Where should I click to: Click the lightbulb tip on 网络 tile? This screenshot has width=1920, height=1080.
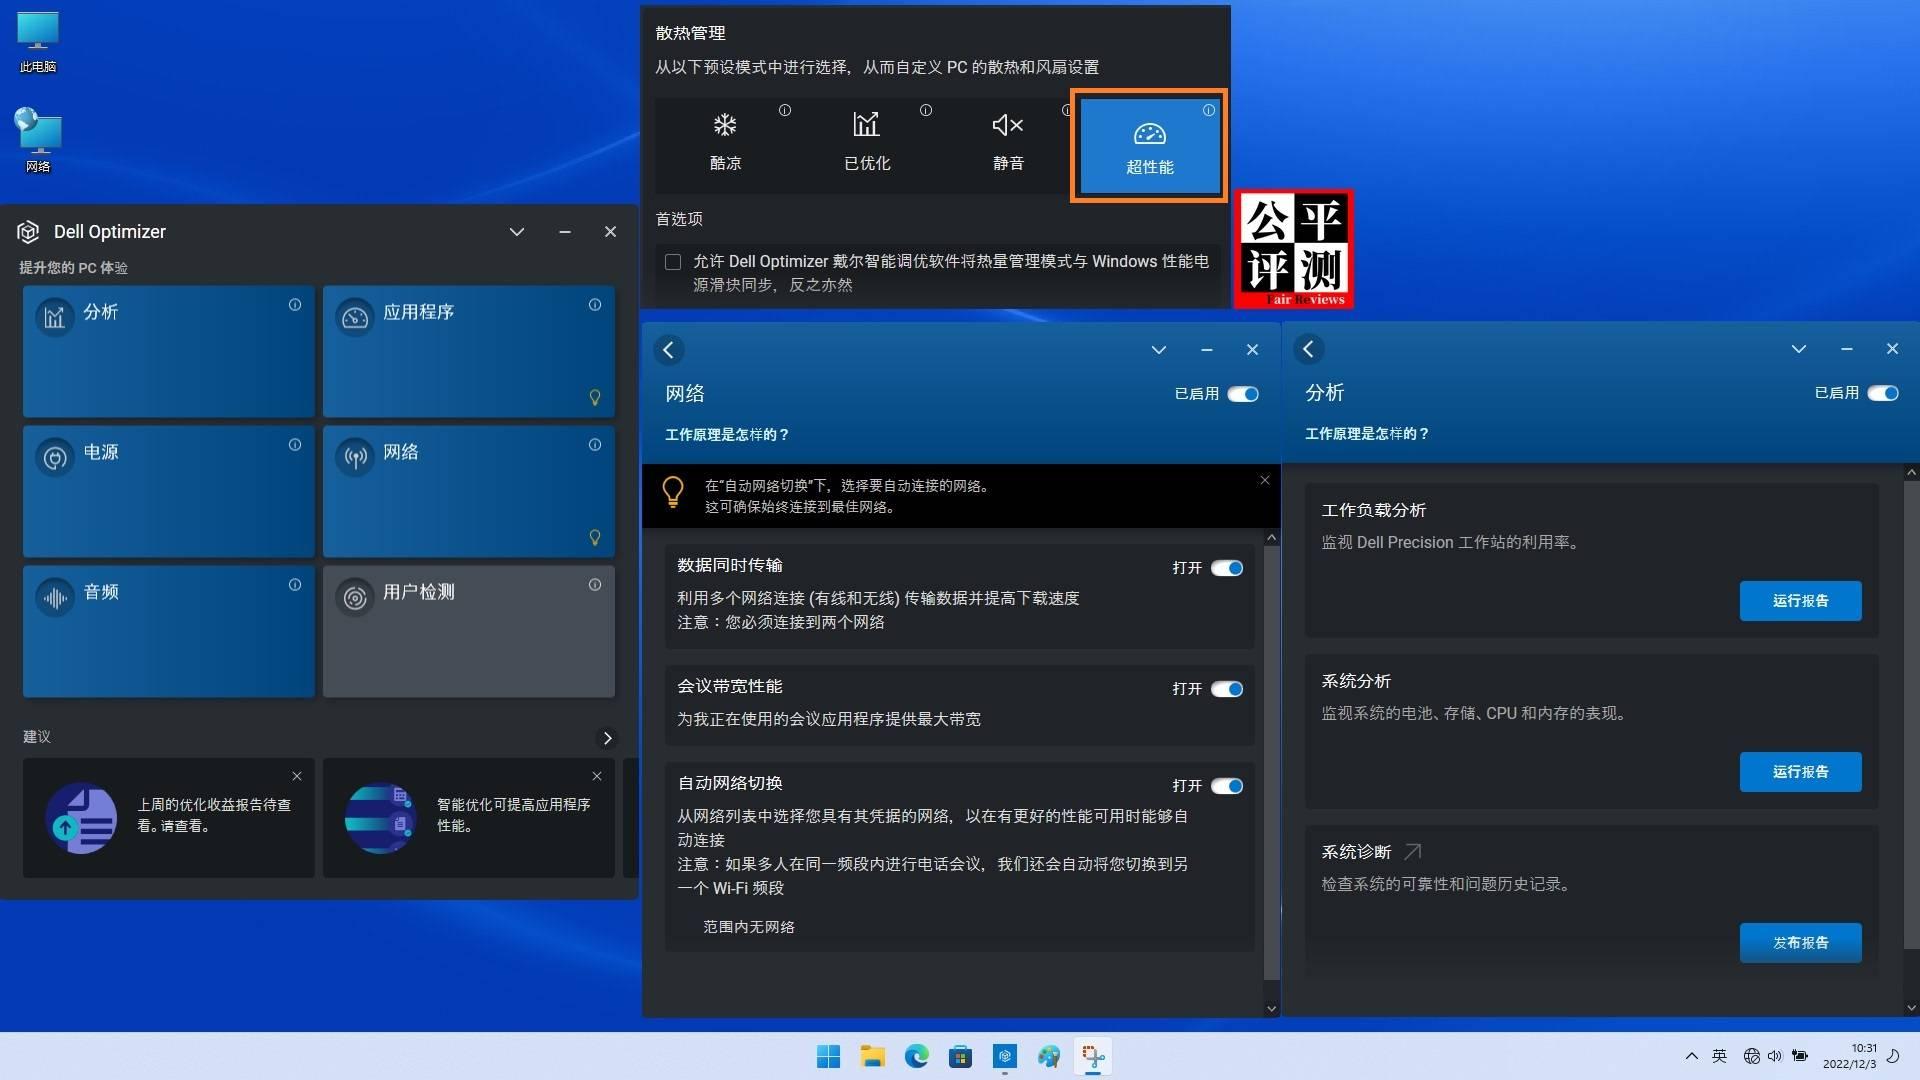pos(595,538)
